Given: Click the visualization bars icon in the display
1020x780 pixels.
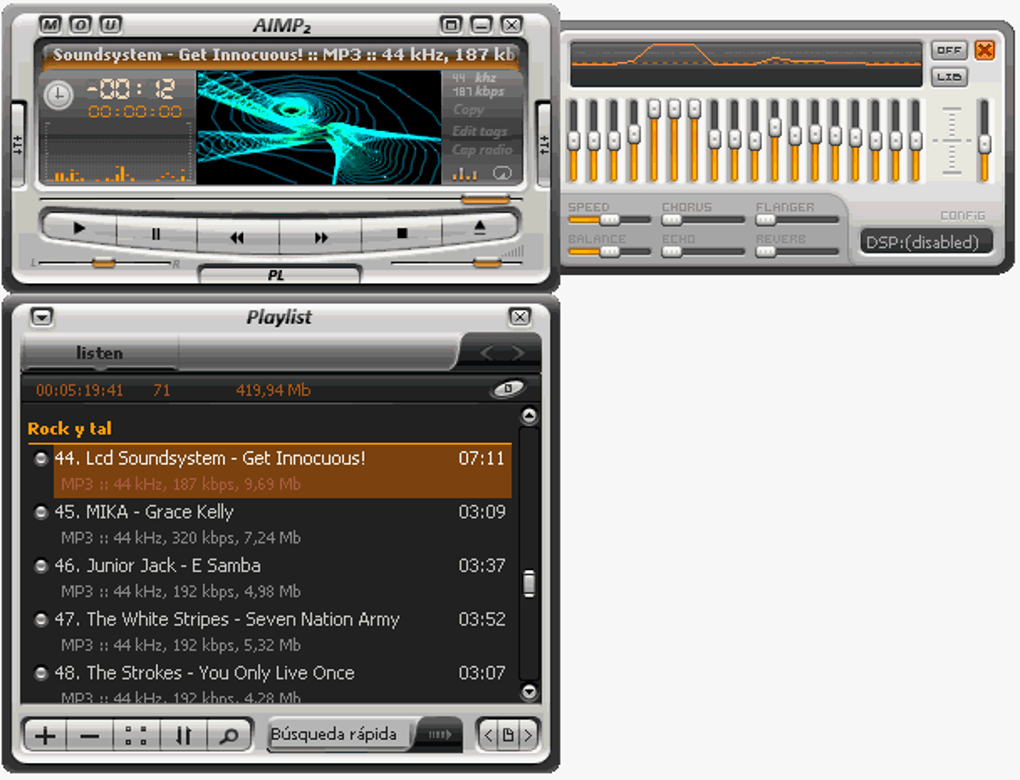Looking at the screenshot, I should tap(465, 174).
